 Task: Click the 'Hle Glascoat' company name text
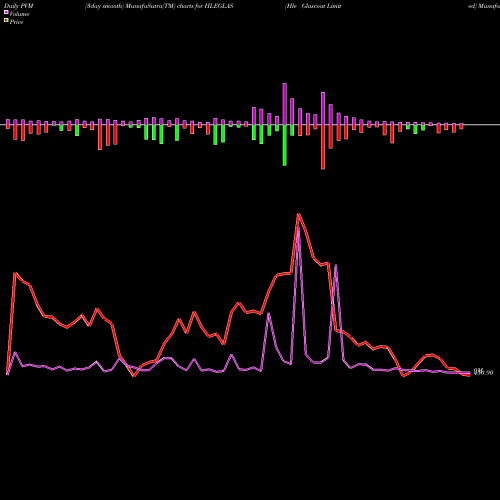[x=305, y=6]
